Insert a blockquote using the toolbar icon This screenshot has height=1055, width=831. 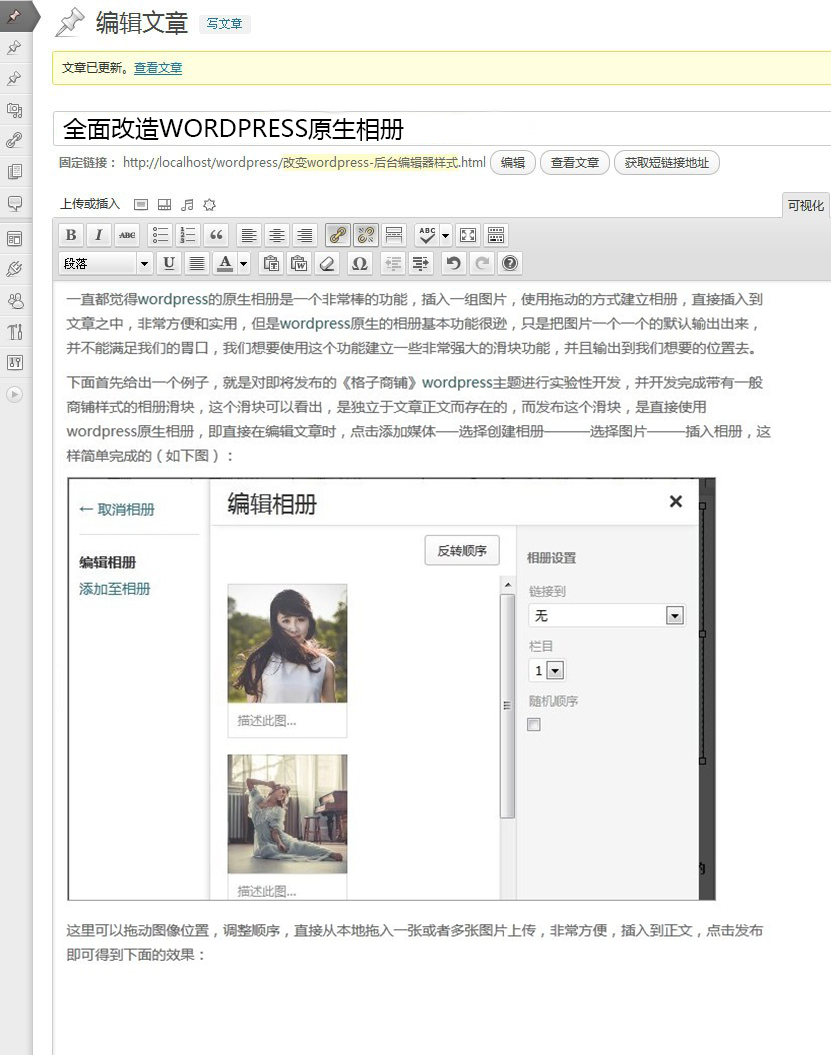[217, 235]
